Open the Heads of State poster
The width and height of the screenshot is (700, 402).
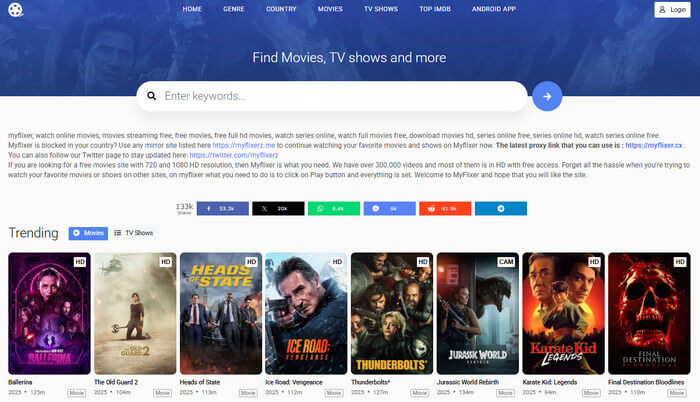(x=221, y=313)
